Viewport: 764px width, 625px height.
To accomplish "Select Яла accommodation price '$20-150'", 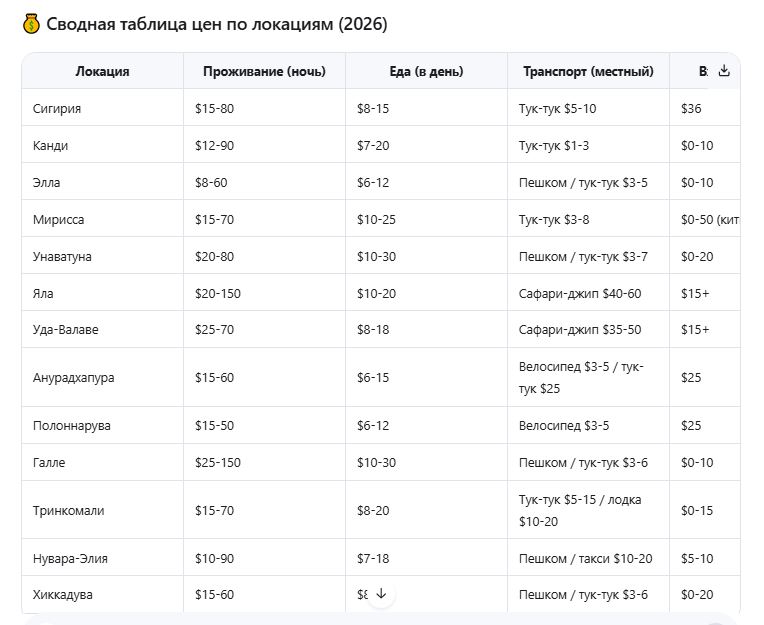I will pos(218,293).
